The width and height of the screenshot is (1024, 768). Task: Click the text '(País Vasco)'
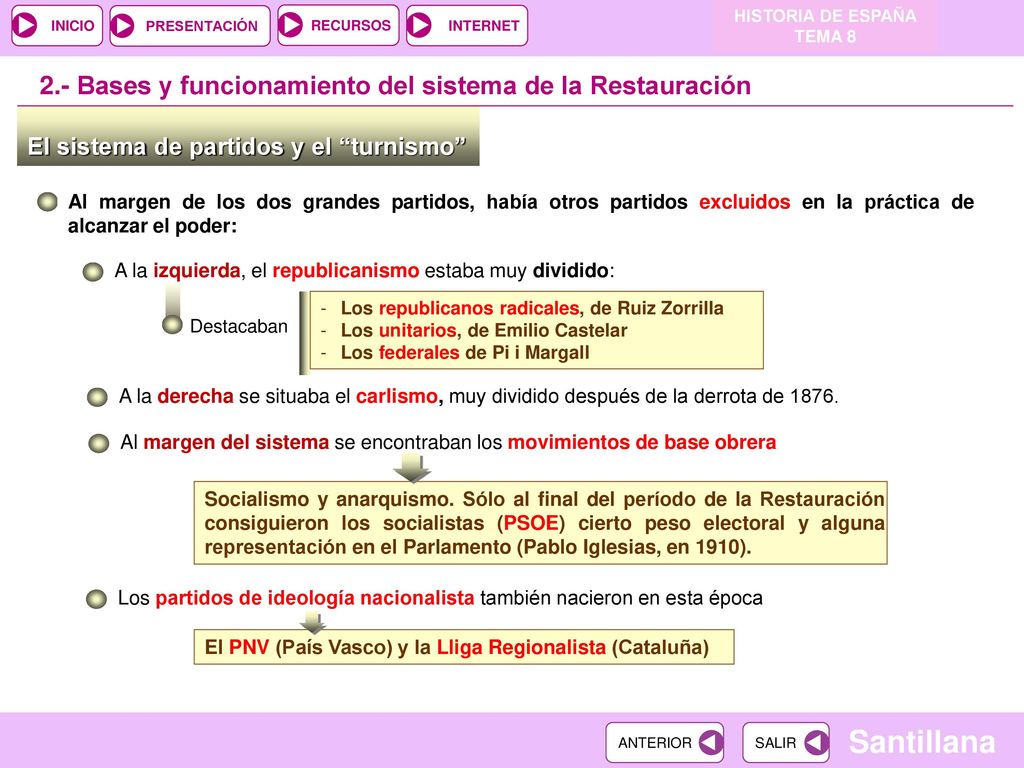(334, 647)
